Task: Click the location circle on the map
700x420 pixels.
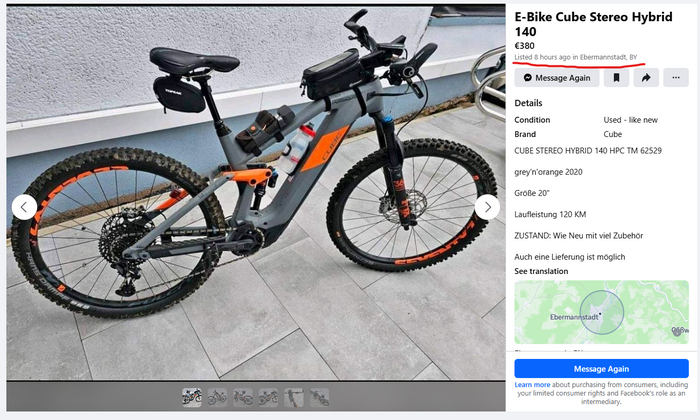Action: (x=601, y=312)
